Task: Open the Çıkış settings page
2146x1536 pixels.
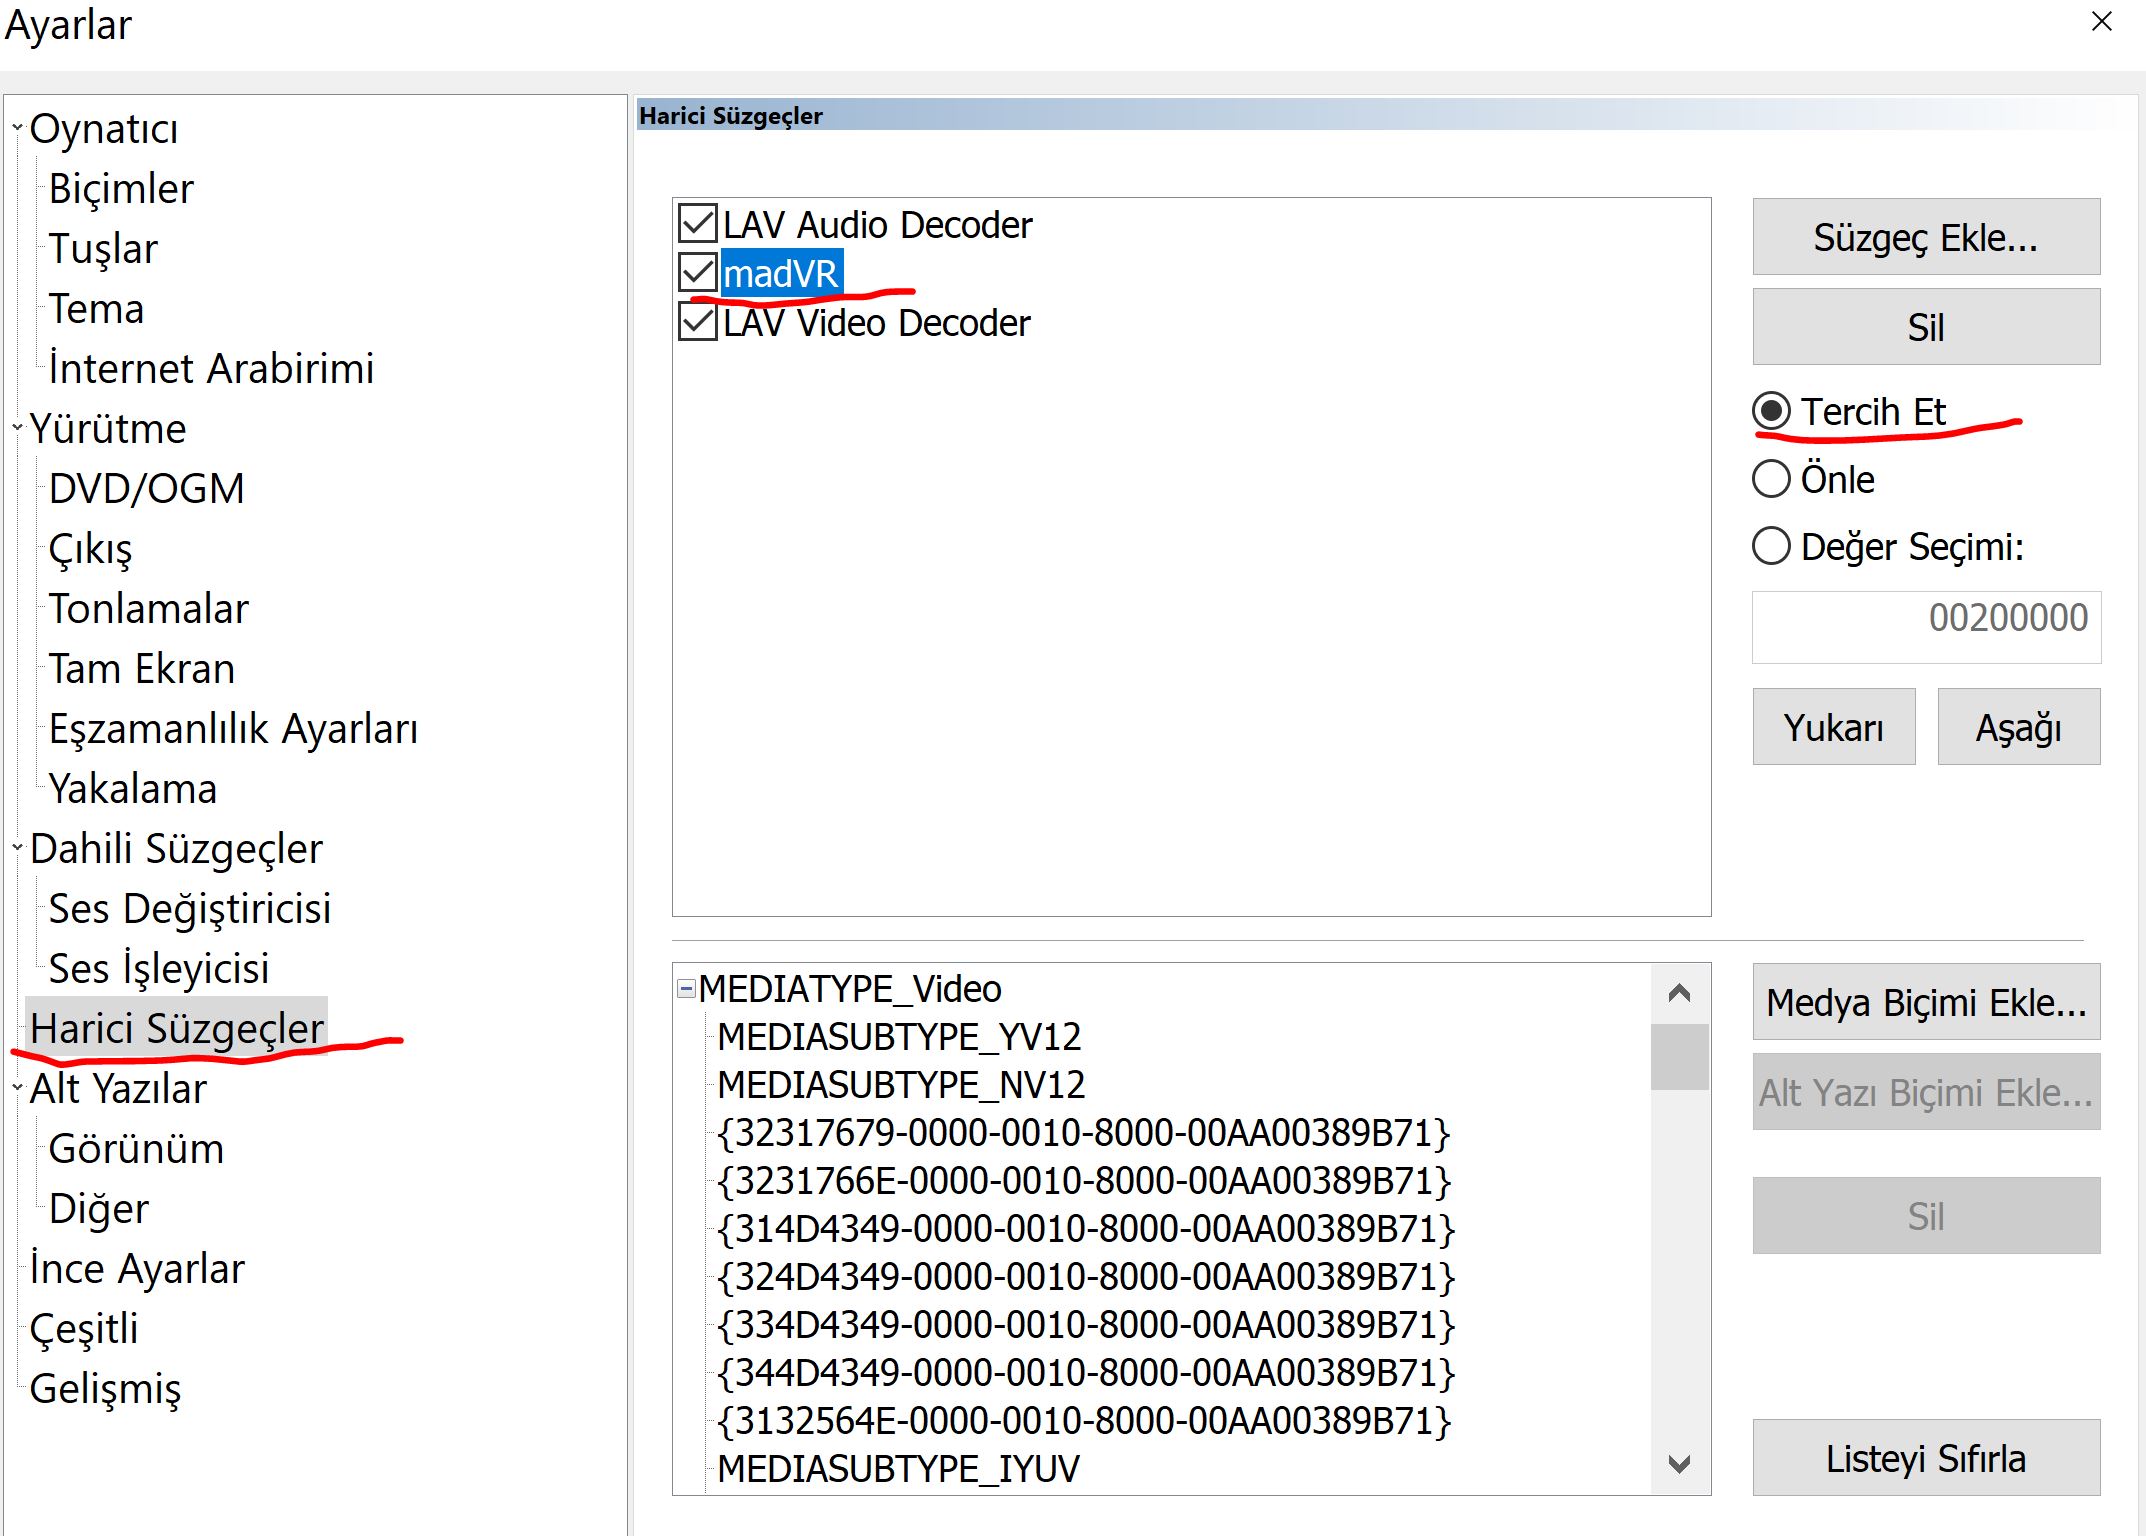Action: (90, 548)
